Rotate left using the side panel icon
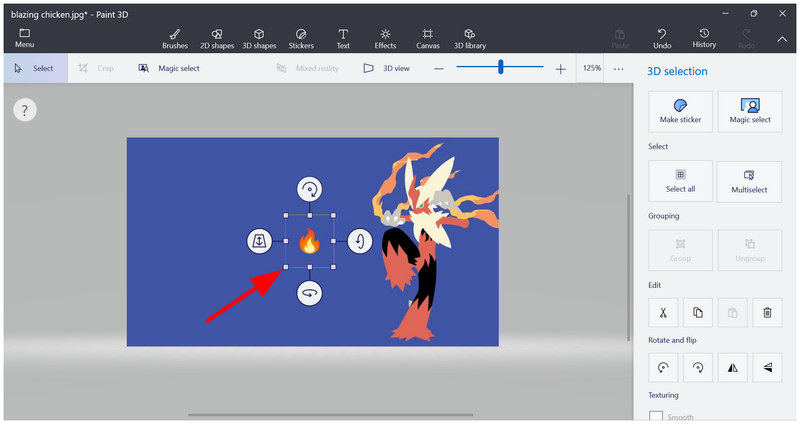Image resolution: width=800 pixels, height=424 pixels. (663, 367)
